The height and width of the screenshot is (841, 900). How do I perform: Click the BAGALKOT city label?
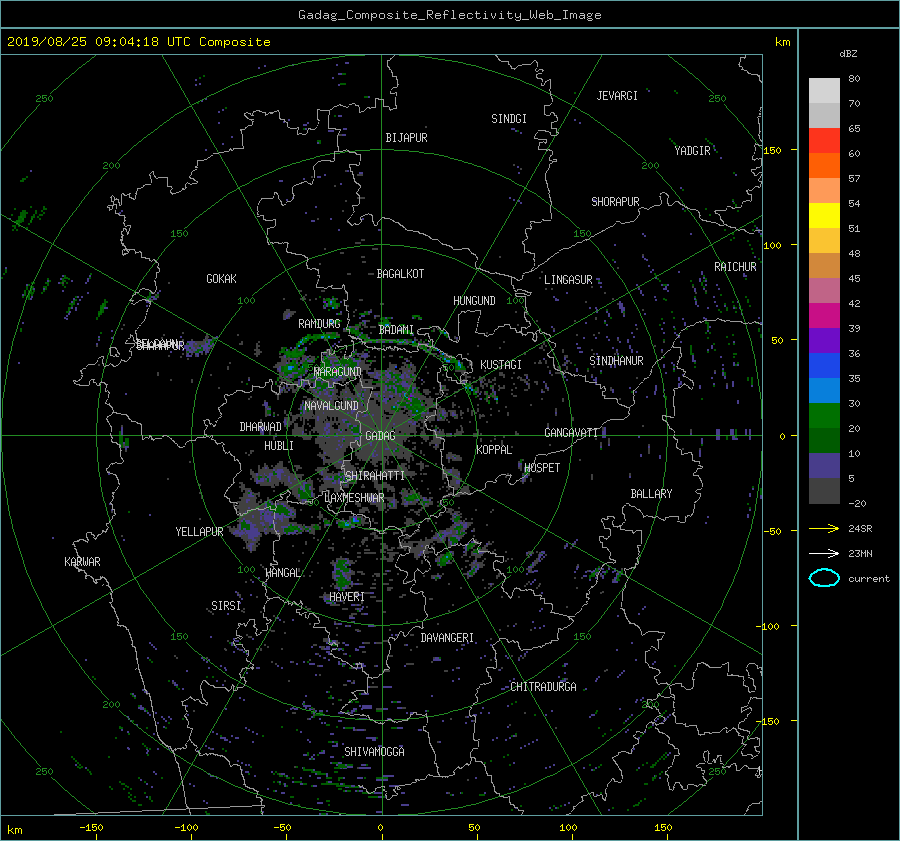(x=400, y=274)
